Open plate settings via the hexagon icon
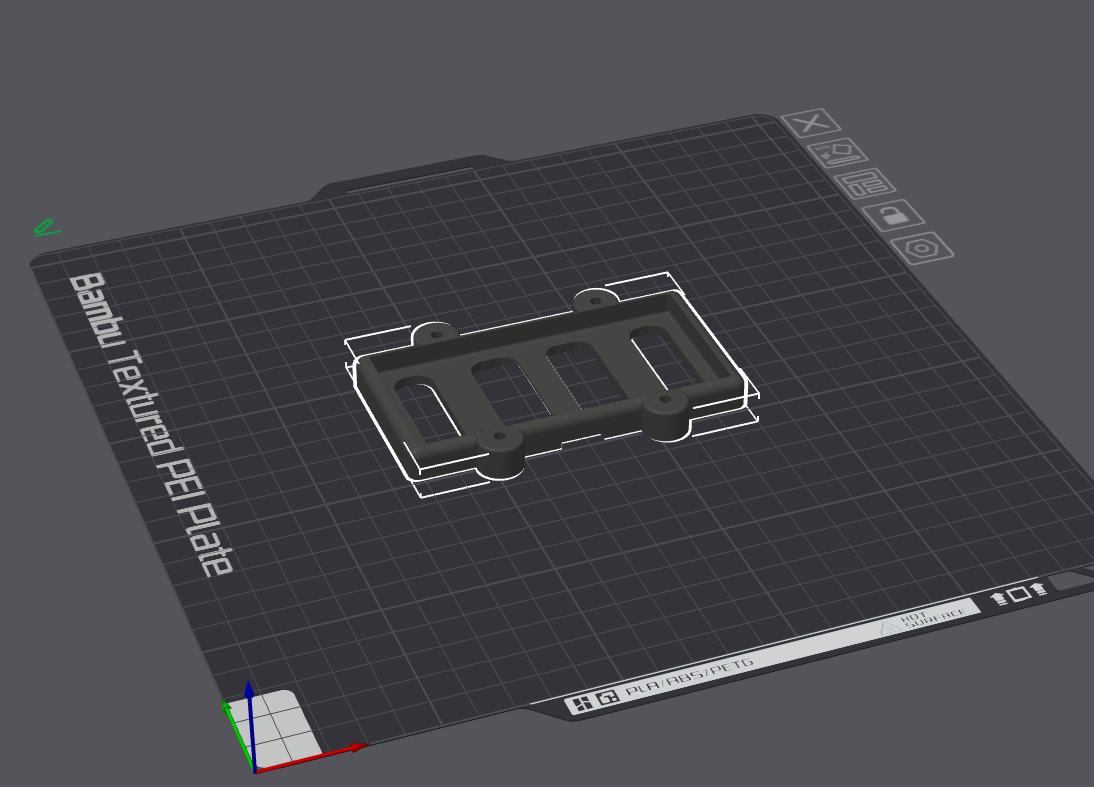1094x787 pixels. tap(922, 248)
